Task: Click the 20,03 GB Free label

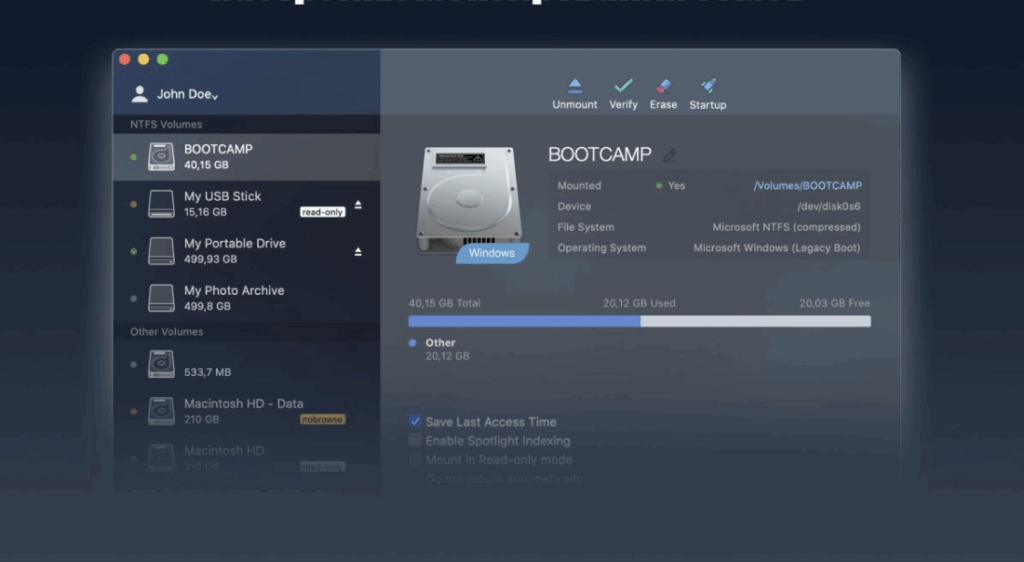Action: (x=835, y=303)
